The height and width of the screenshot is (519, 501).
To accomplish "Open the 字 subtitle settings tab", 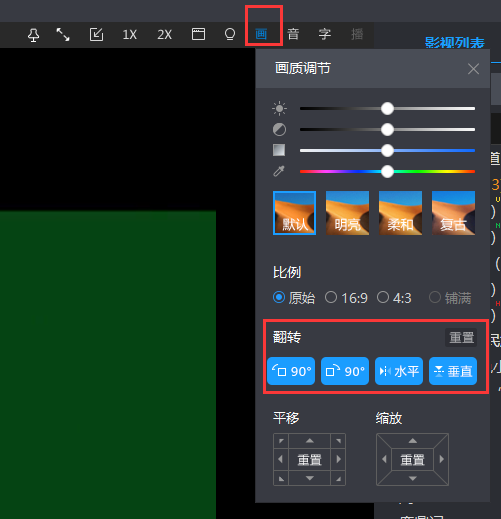I will 325,34.
